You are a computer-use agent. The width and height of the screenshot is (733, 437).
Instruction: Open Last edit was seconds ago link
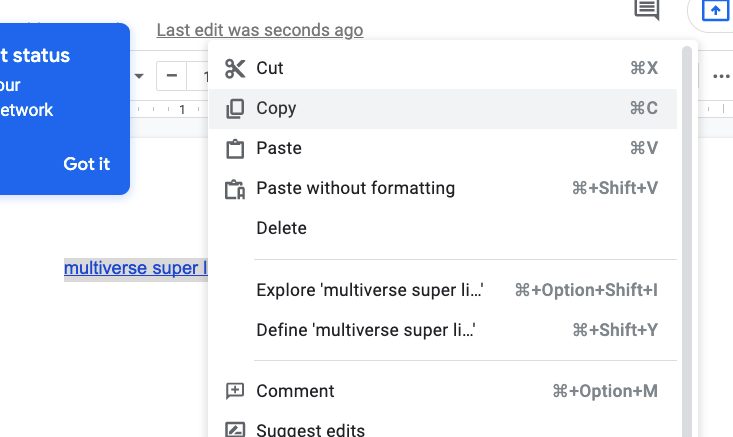[260, 30]
